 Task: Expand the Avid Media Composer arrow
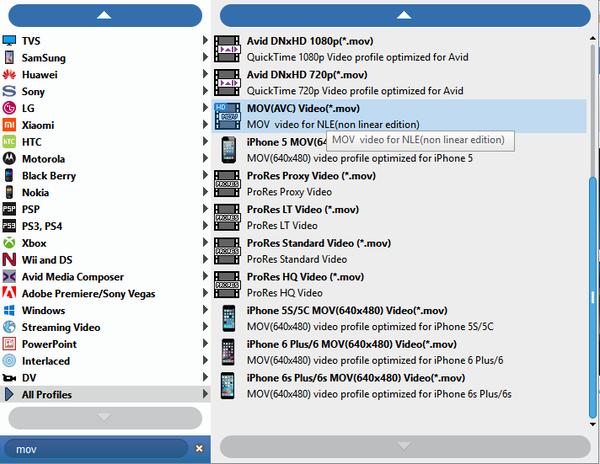pyautogui.click(x=205, y=277)
